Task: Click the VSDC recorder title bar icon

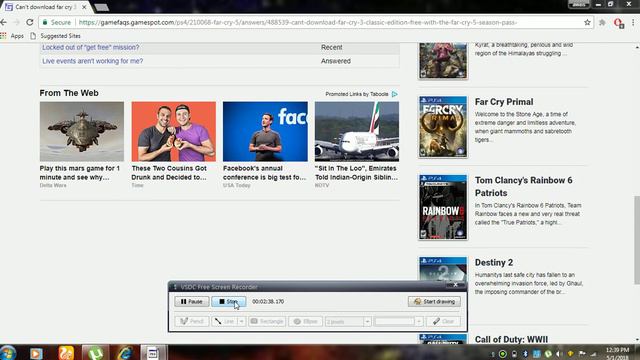Action: coord(175,287)
